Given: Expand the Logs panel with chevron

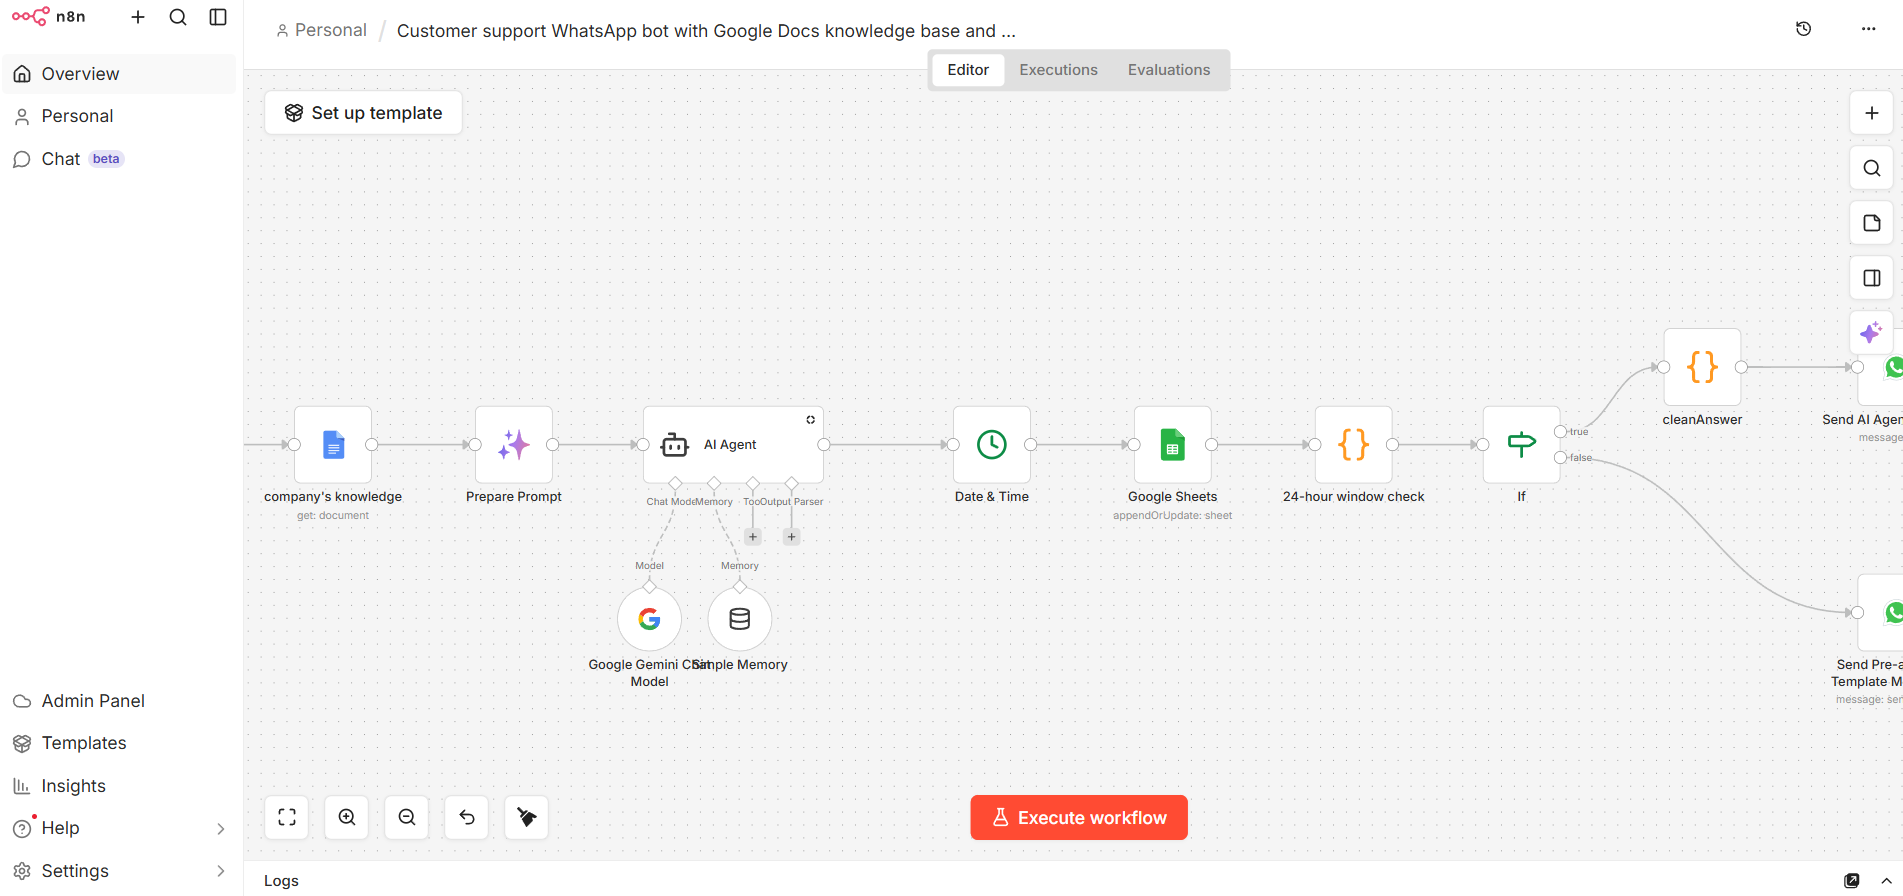Looking at the screenshot, I should tap(1887, 880).
